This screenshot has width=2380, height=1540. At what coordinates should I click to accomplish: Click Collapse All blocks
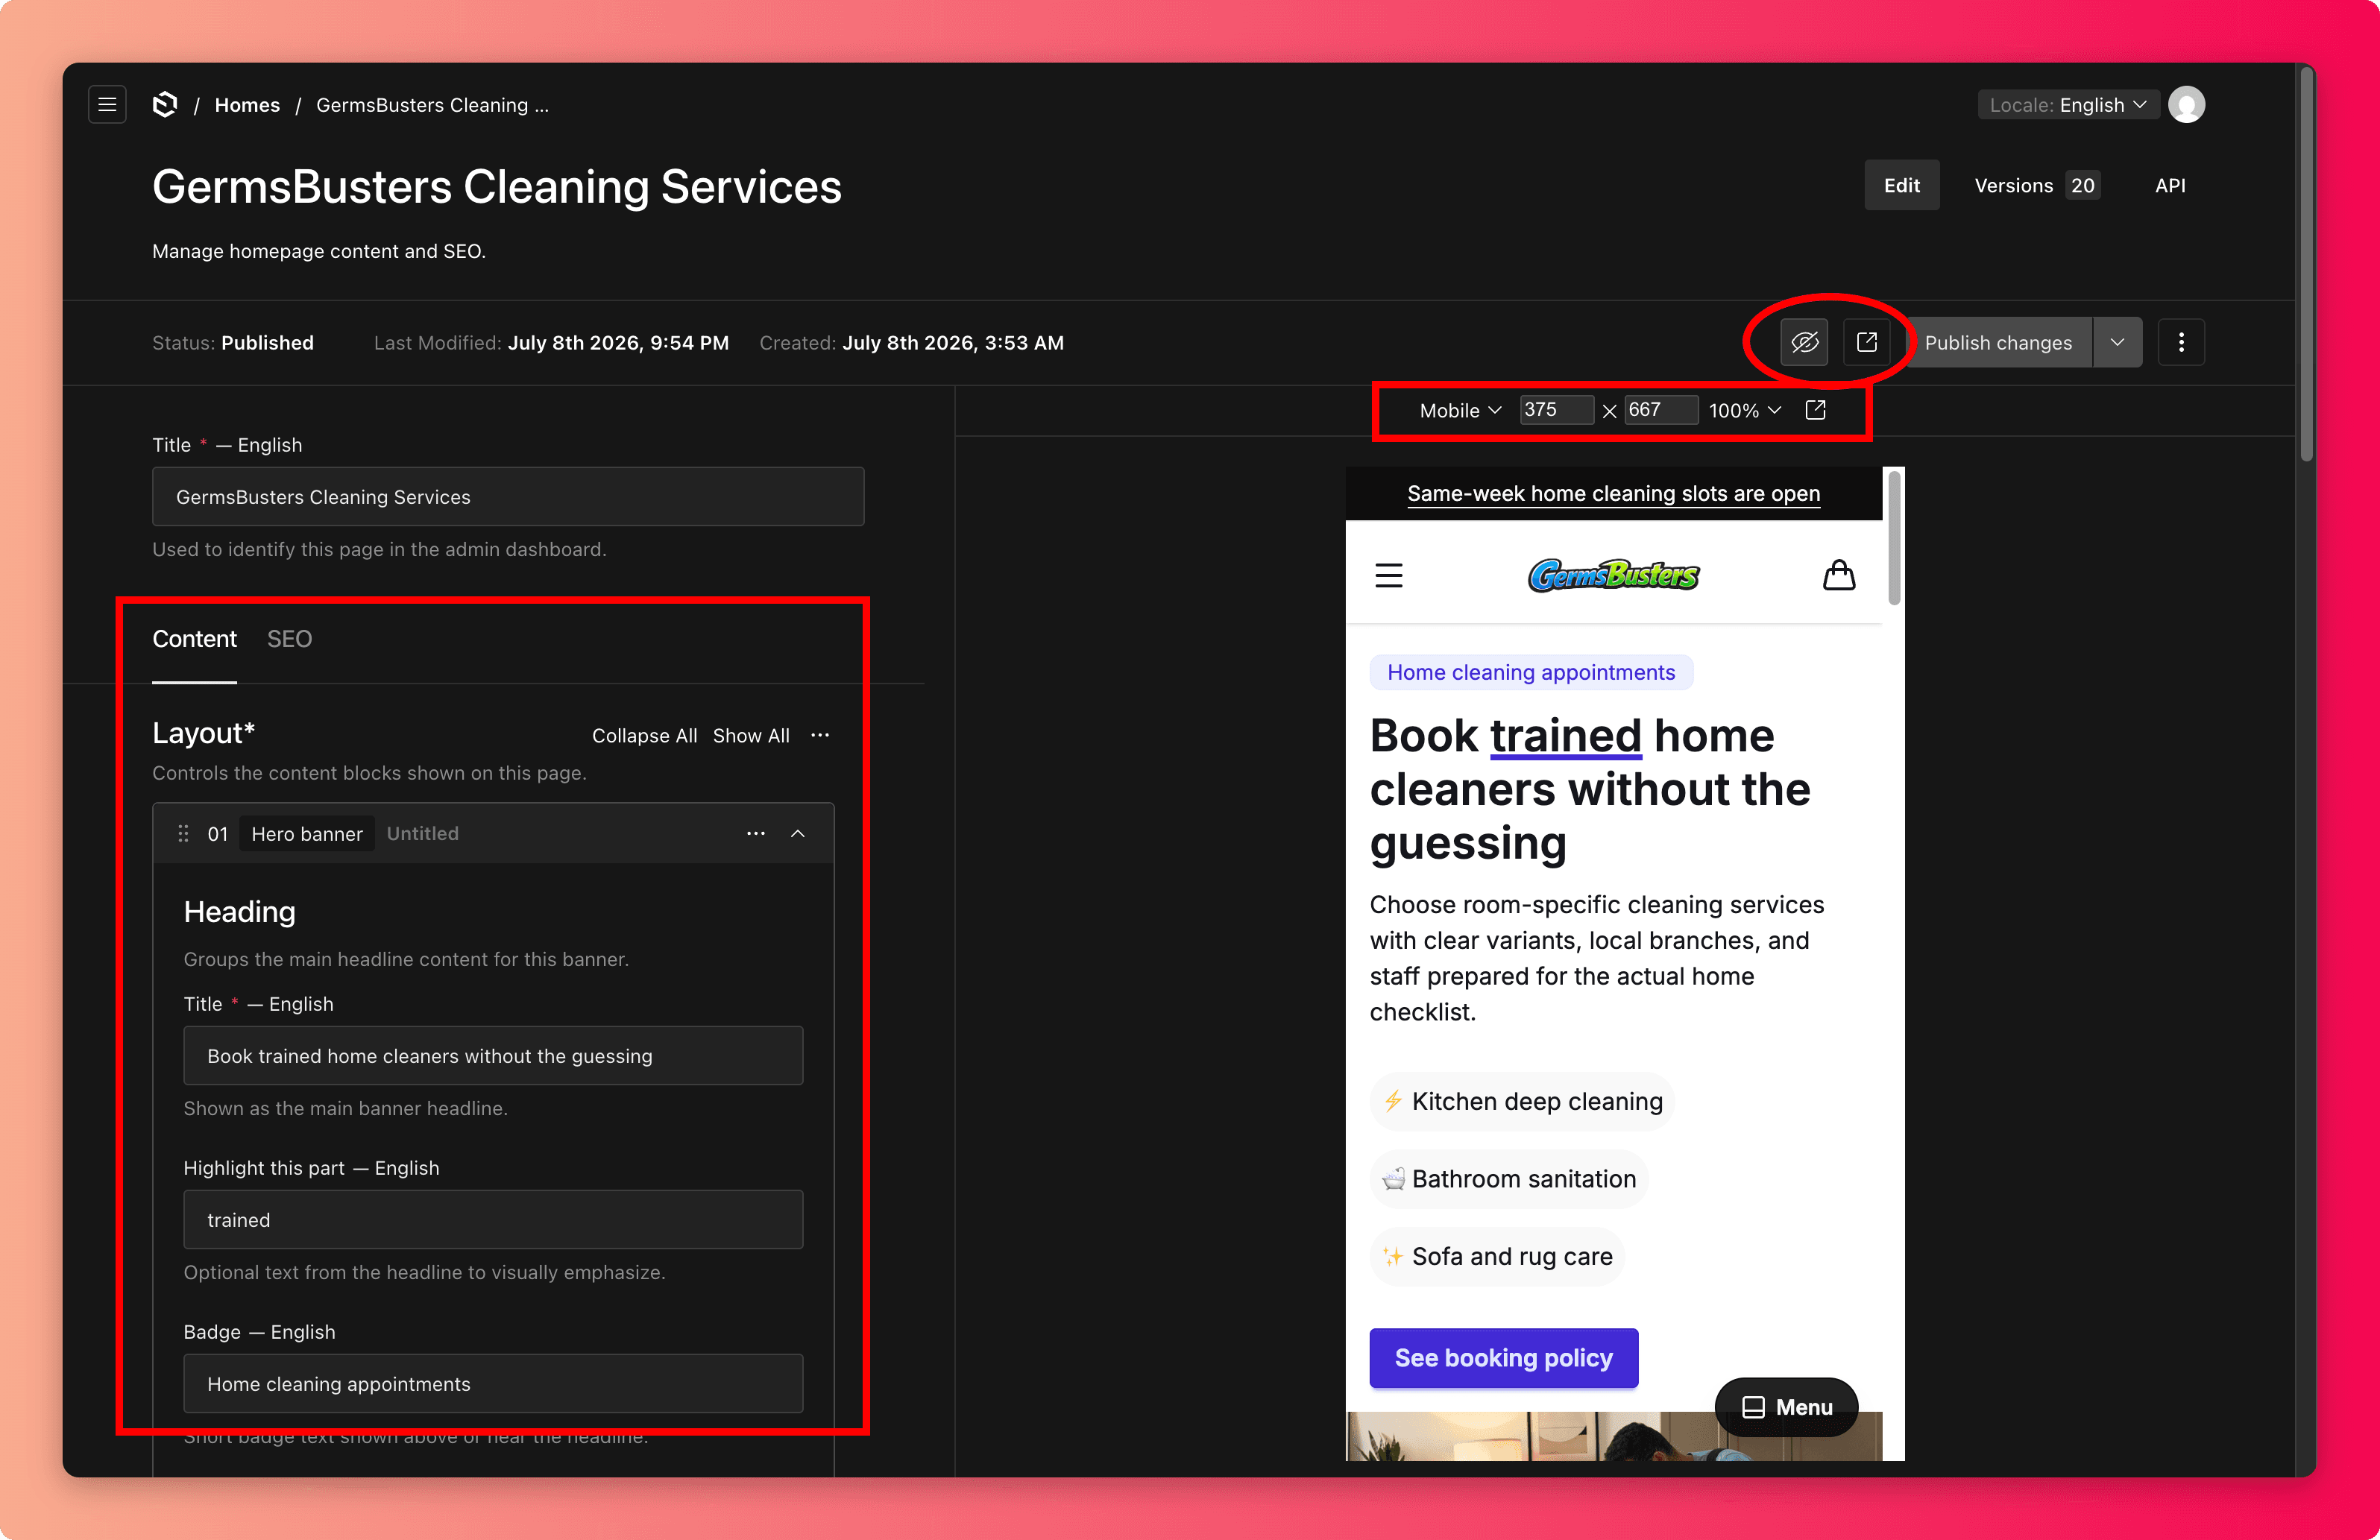coord(644,735)
